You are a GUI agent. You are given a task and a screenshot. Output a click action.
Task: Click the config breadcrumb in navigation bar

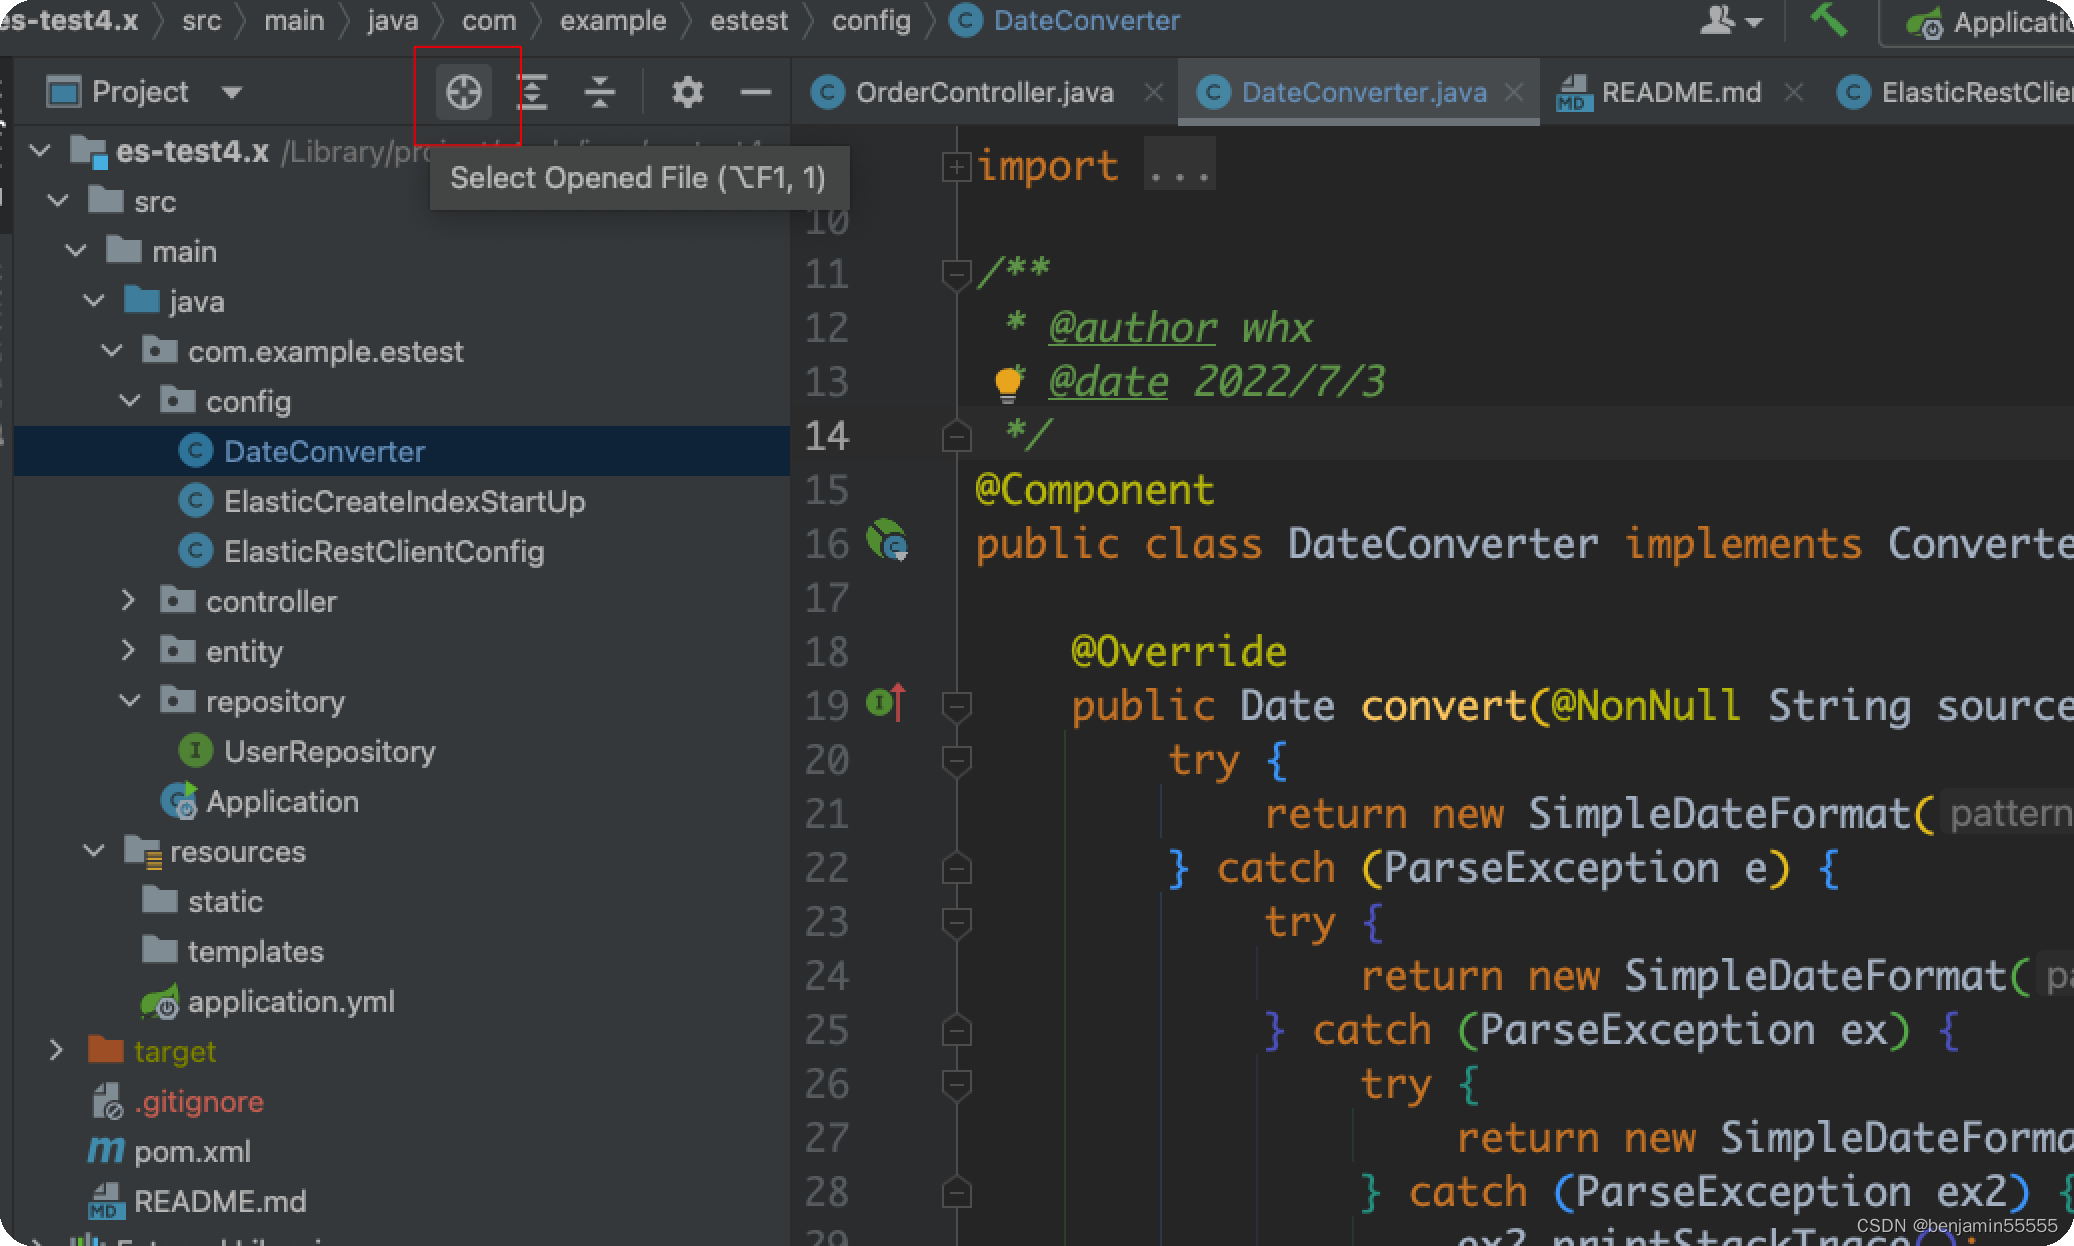(x=870, y=20)
